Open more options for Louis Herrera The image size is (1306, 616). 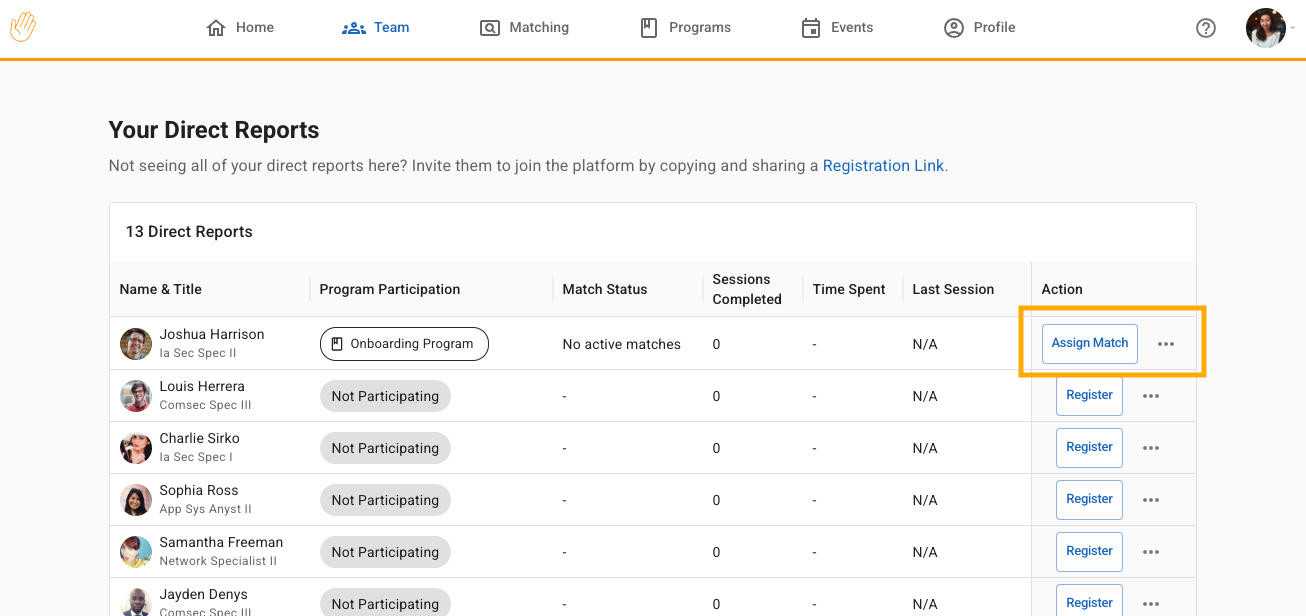tap(1151, 396)
